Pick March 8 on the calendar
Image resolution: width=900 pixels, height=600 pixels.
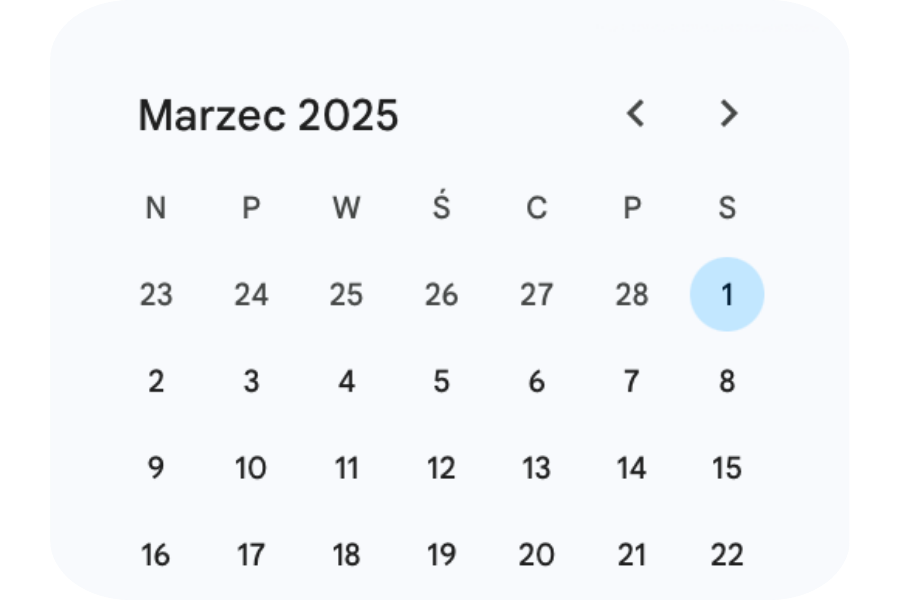(727, 381)
